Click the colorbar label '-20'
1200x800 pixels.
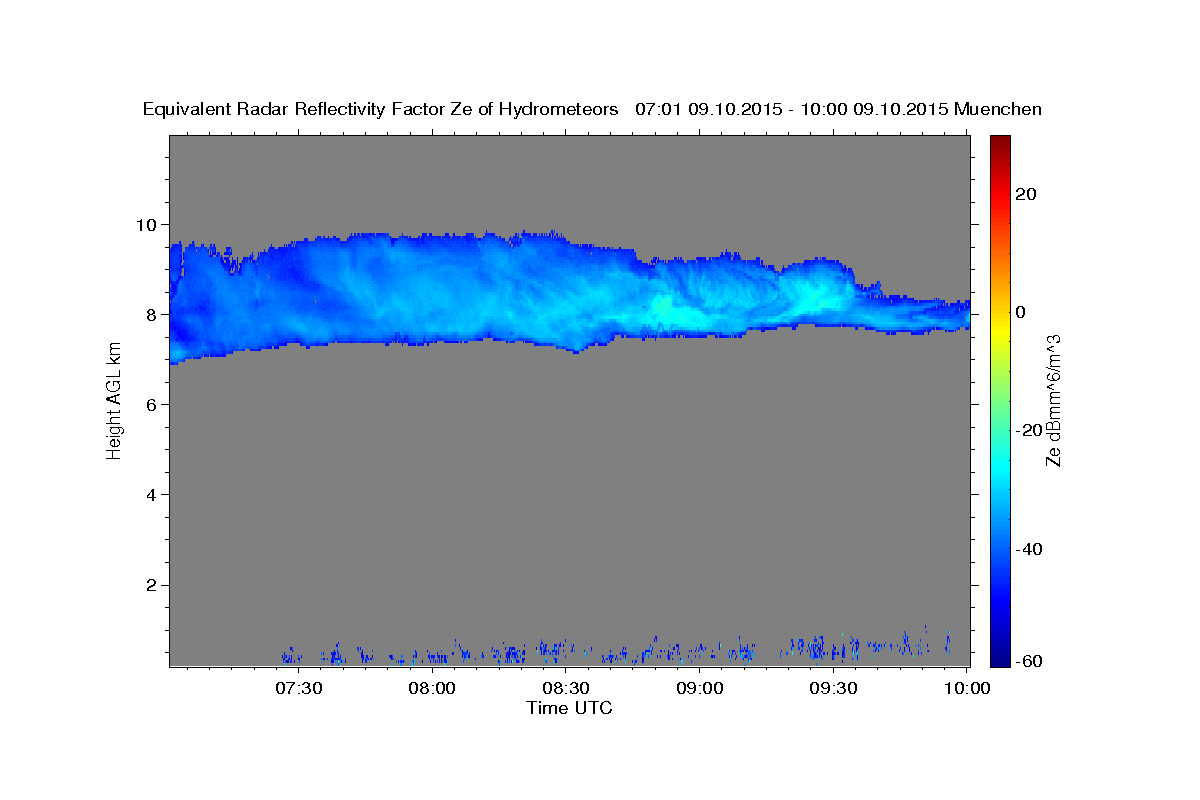pos(1027,430)
